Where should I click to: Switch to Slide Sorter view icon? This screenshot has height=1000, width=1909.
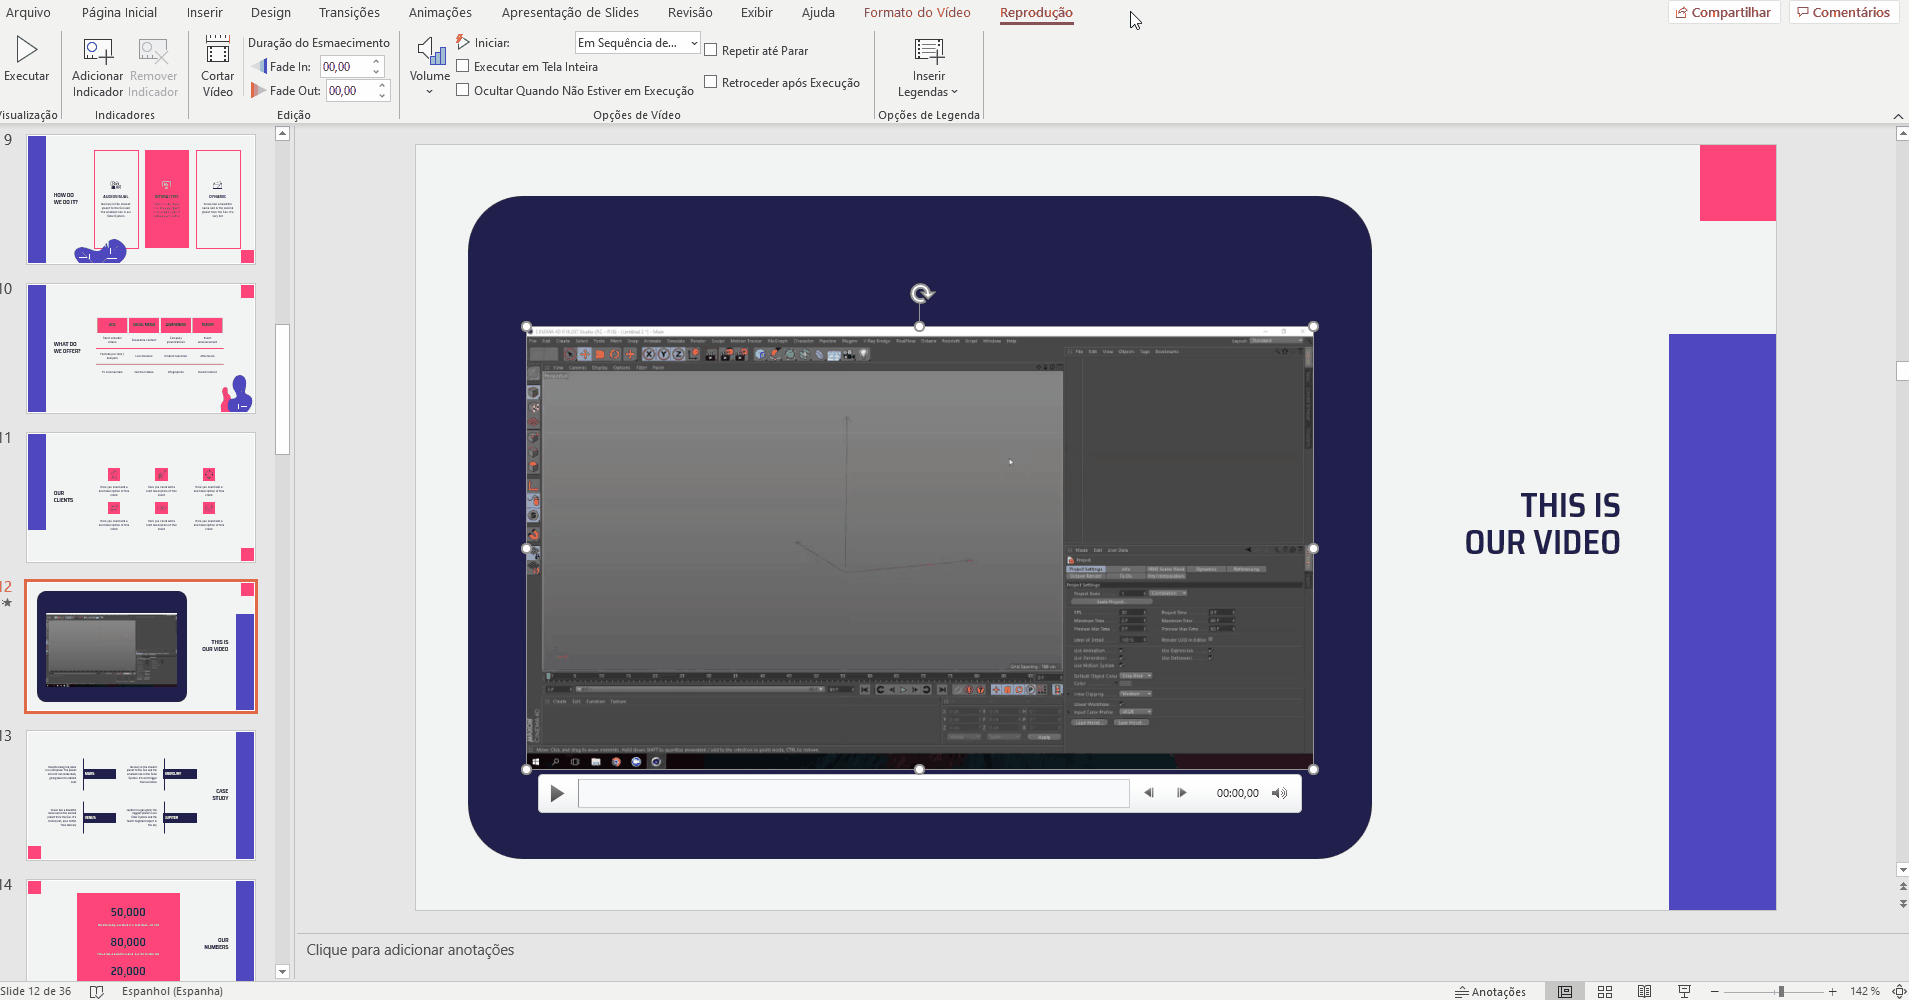coord(1605,991)
